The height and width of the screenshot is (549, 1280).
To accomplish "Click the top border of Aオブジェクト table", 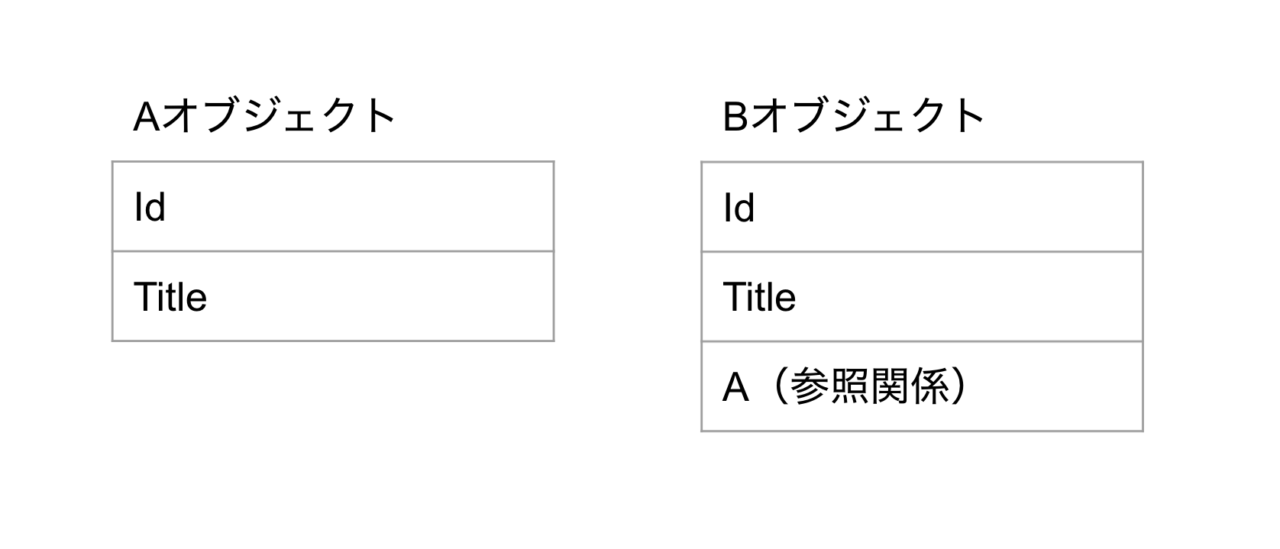I will pos(333,161).
